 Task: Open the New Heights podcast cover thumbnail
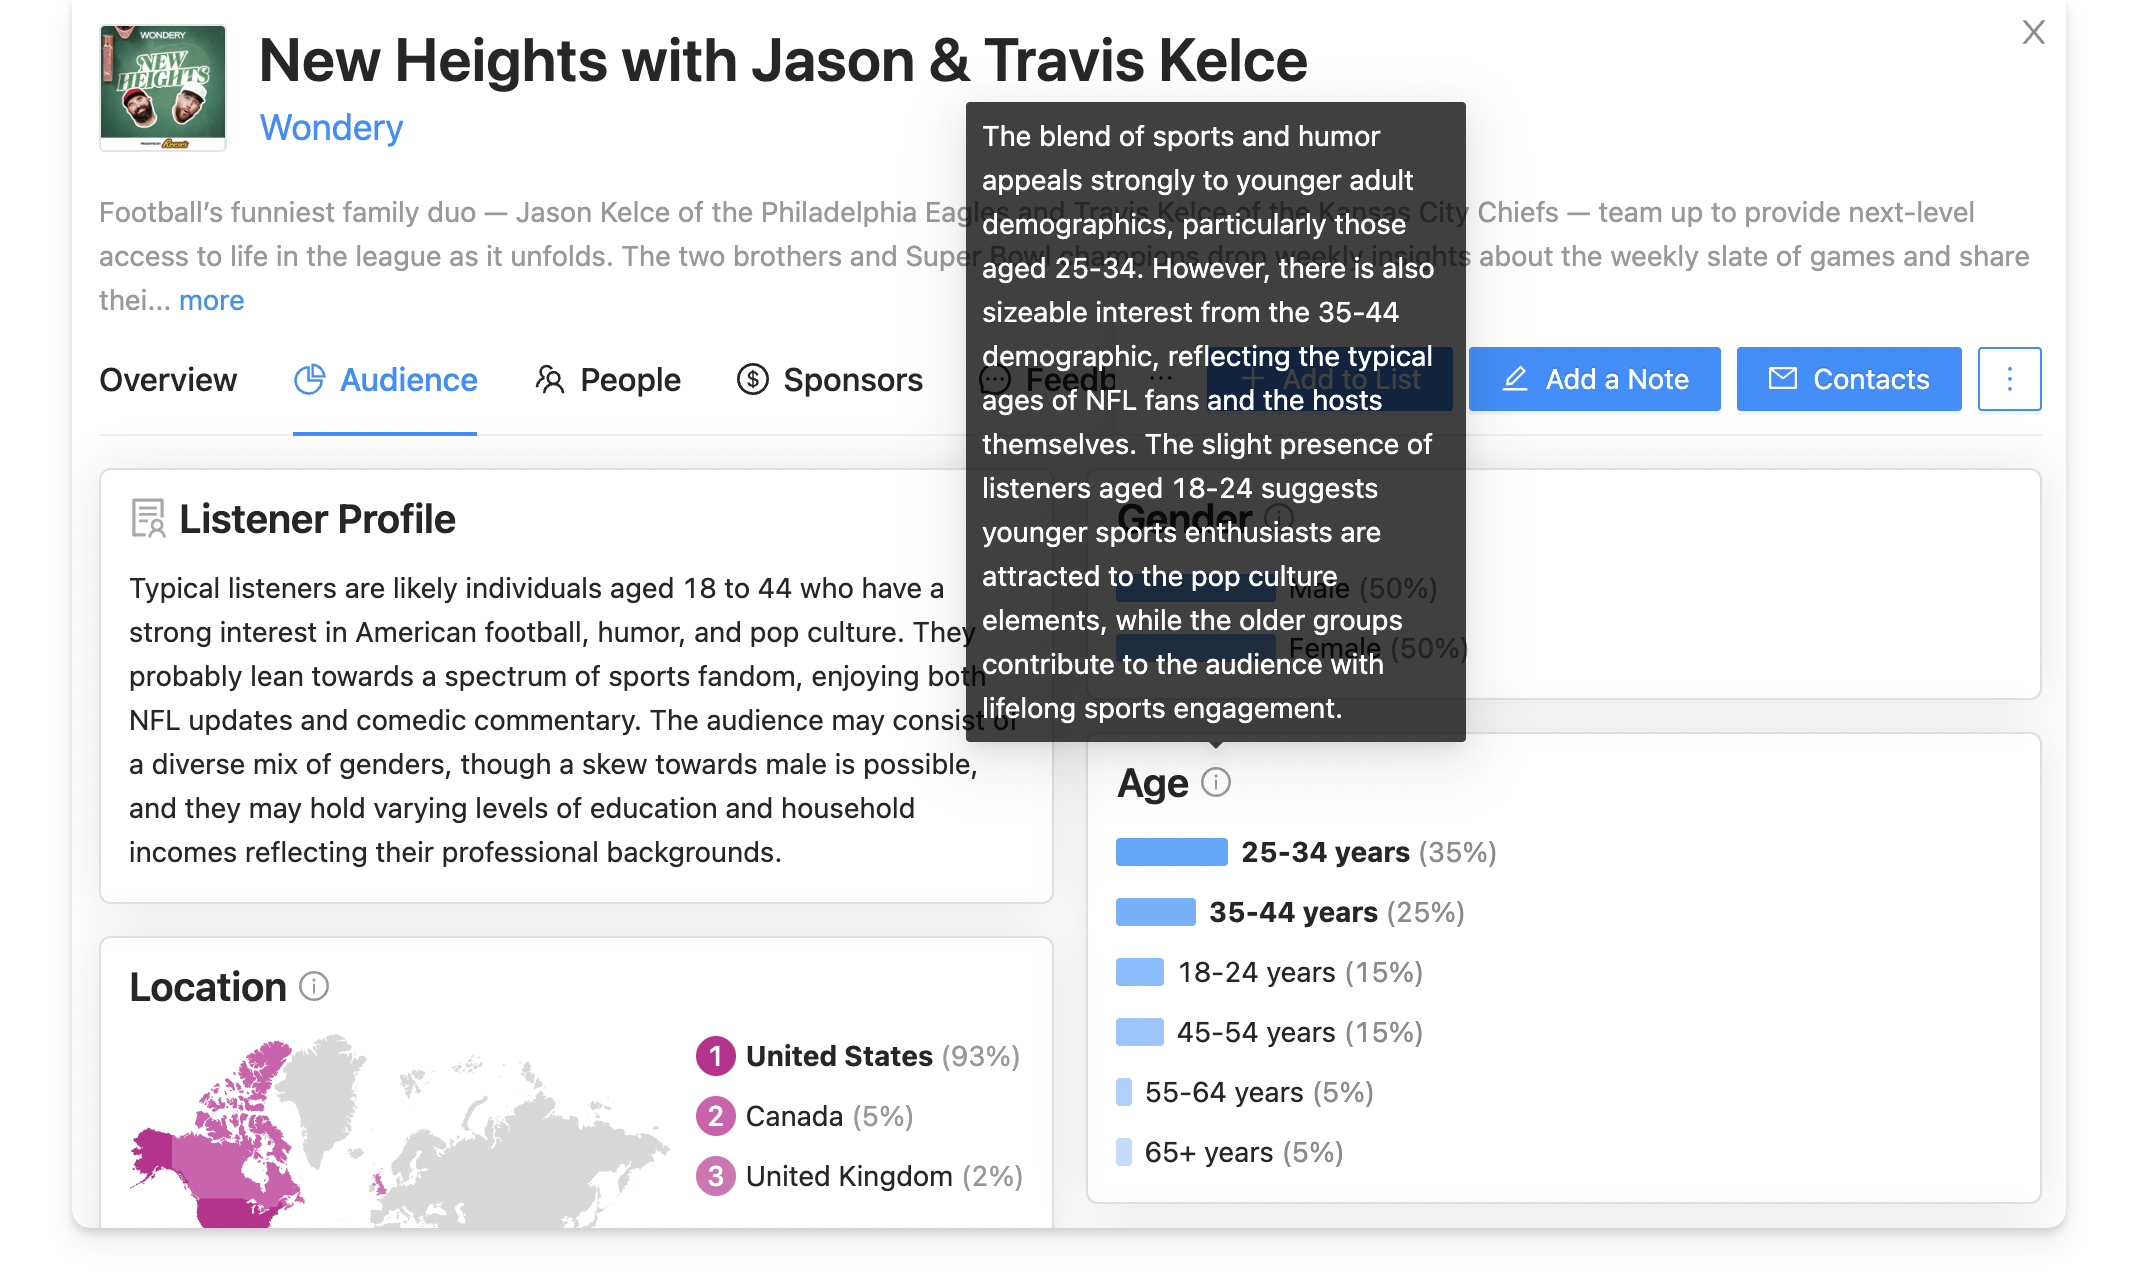click(x=163, y=88)
